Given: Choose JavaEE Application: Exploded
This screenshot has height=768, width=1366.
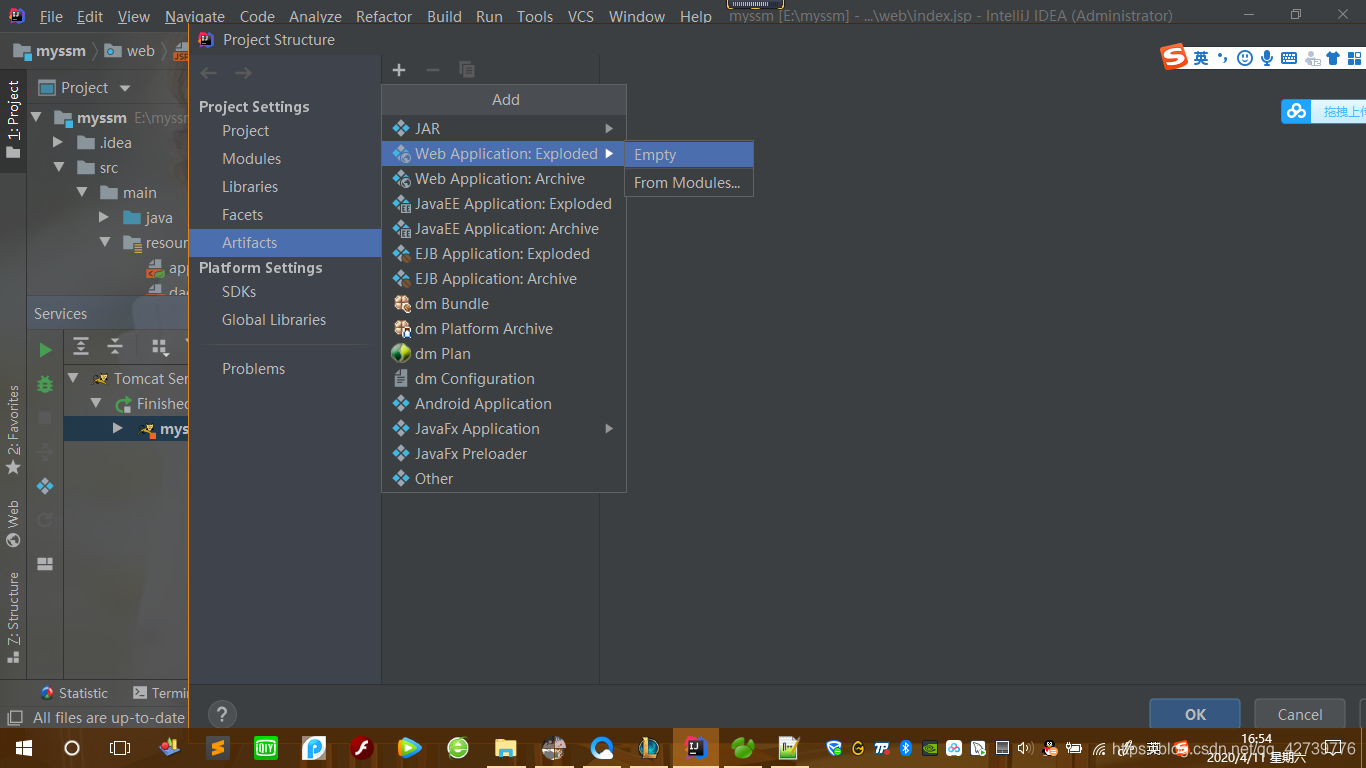Looking at the screenshot, I should tap(504, 203).
